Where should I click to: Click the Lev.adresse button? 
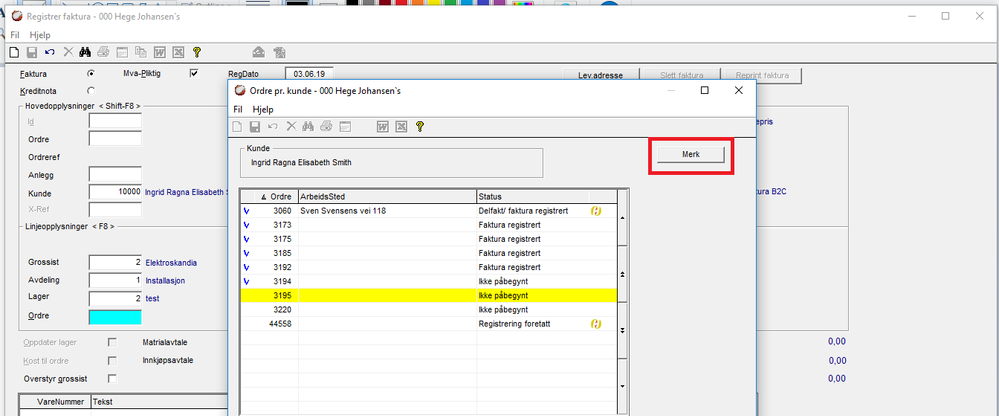point(600,75)
